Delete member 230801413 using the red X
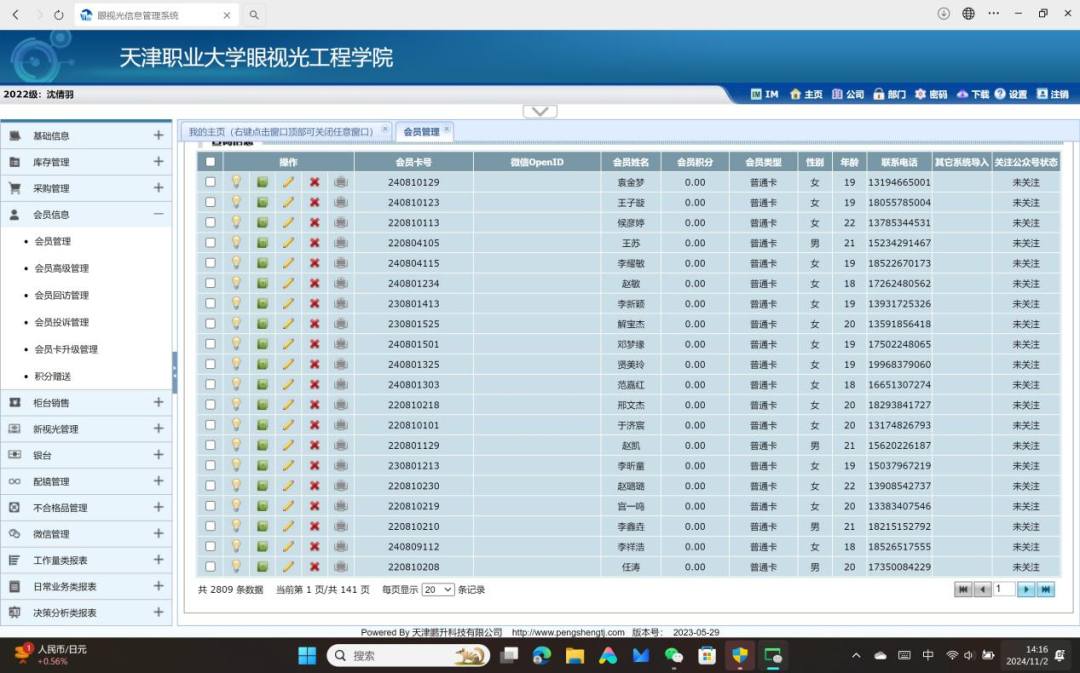The width and height of the screenshot is (1080, 673). [314, 304]
